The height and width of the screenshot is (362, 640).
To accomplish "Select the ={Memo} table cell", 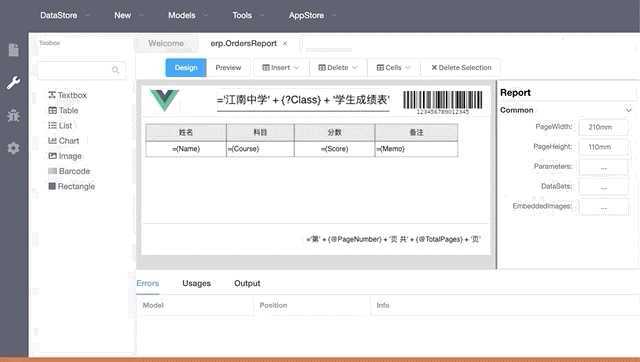I will [416, 149].
